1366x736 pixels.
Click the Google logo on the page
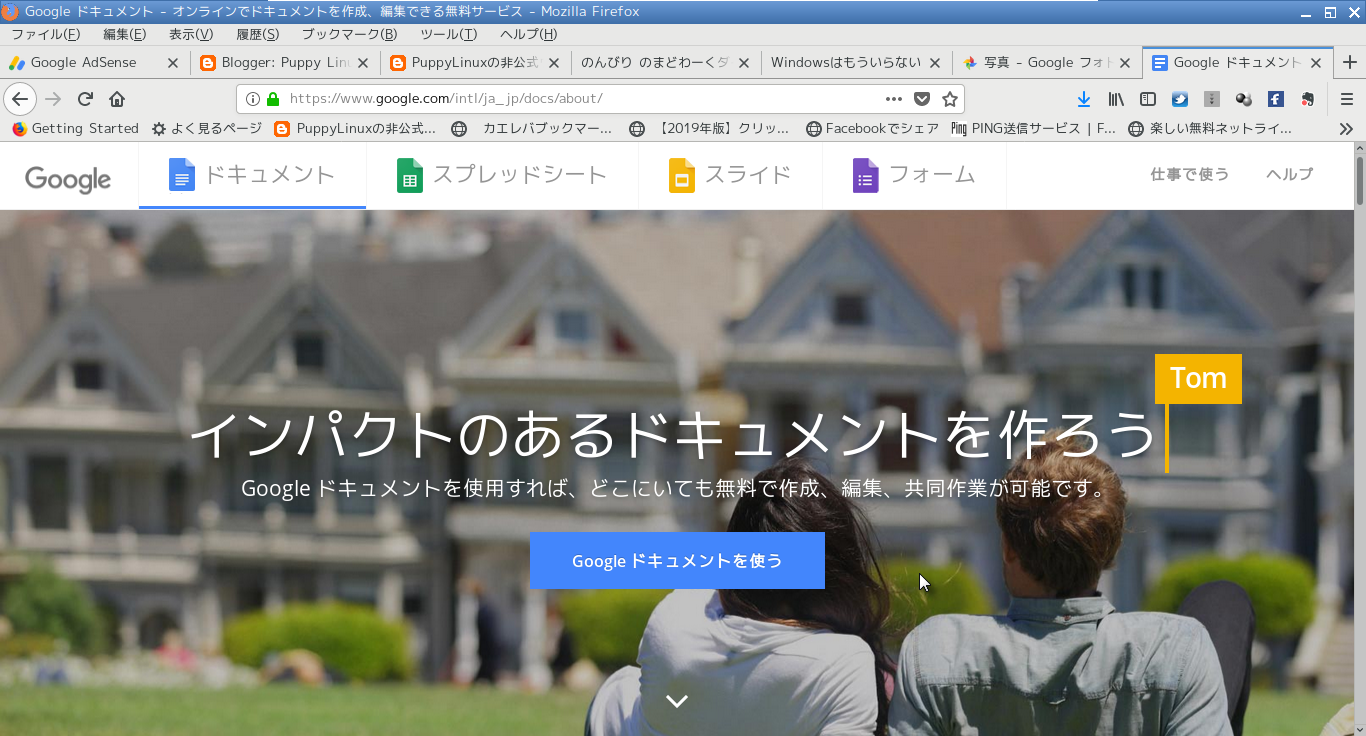click(68, 178)
